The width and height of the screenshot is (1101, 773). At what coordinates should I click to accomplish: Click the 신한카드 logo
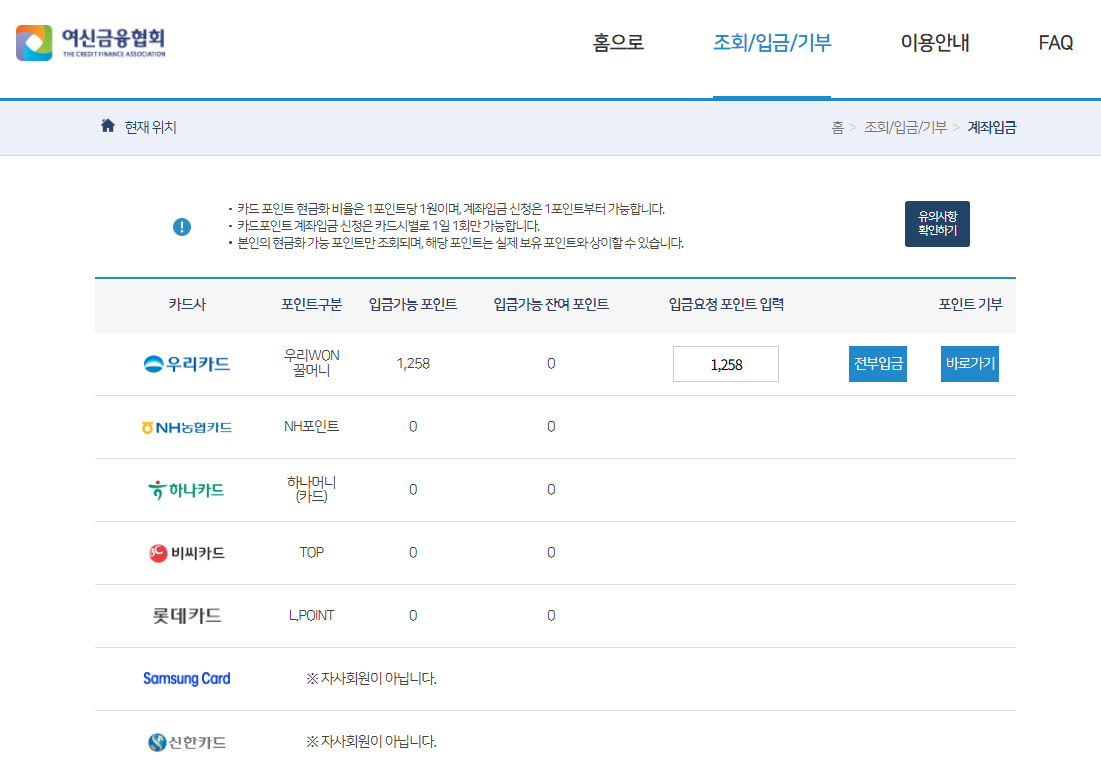(x=187, y=742)
